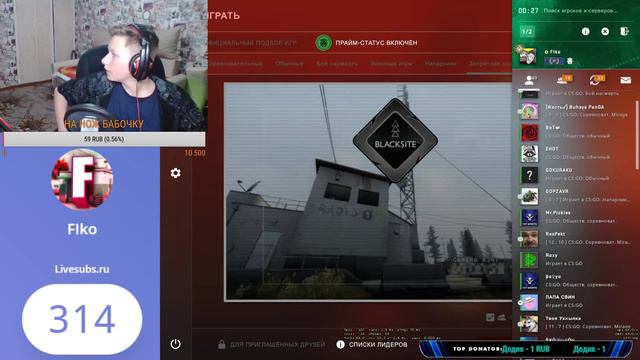640x360 pixels.
Task: Click the friends list vertical scrollbar
Action: 637,135
